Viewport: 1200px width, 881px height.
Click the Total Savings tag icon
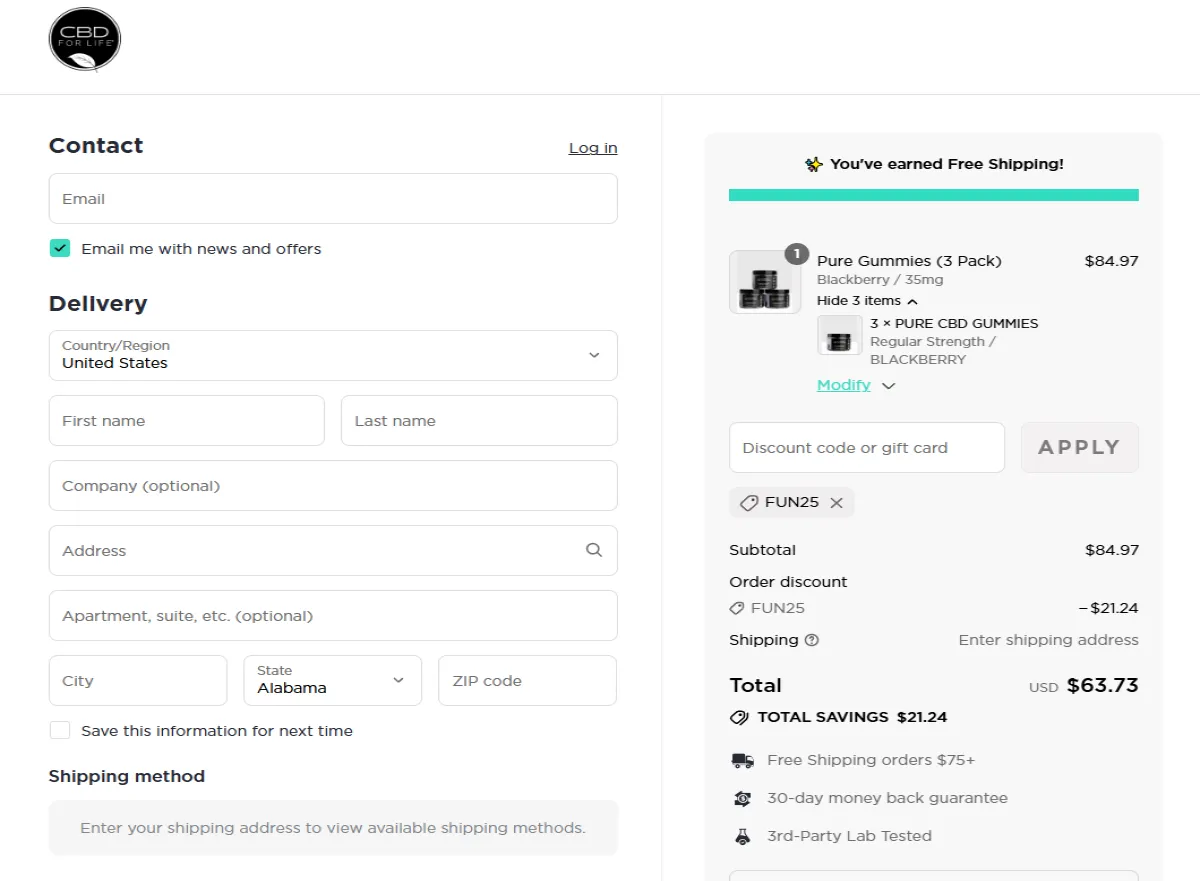coord(740,717)
